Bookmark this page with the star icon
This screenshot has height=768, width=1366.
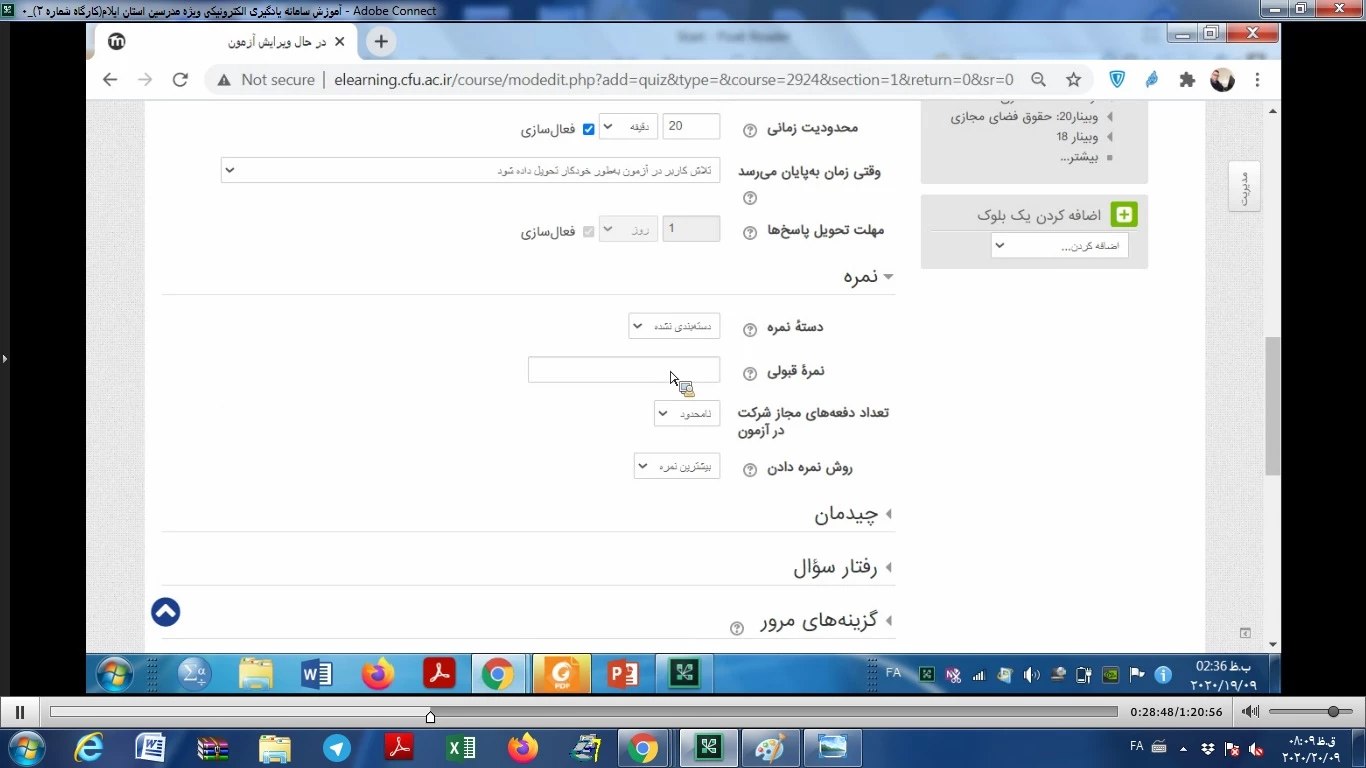click(1073, 80)
